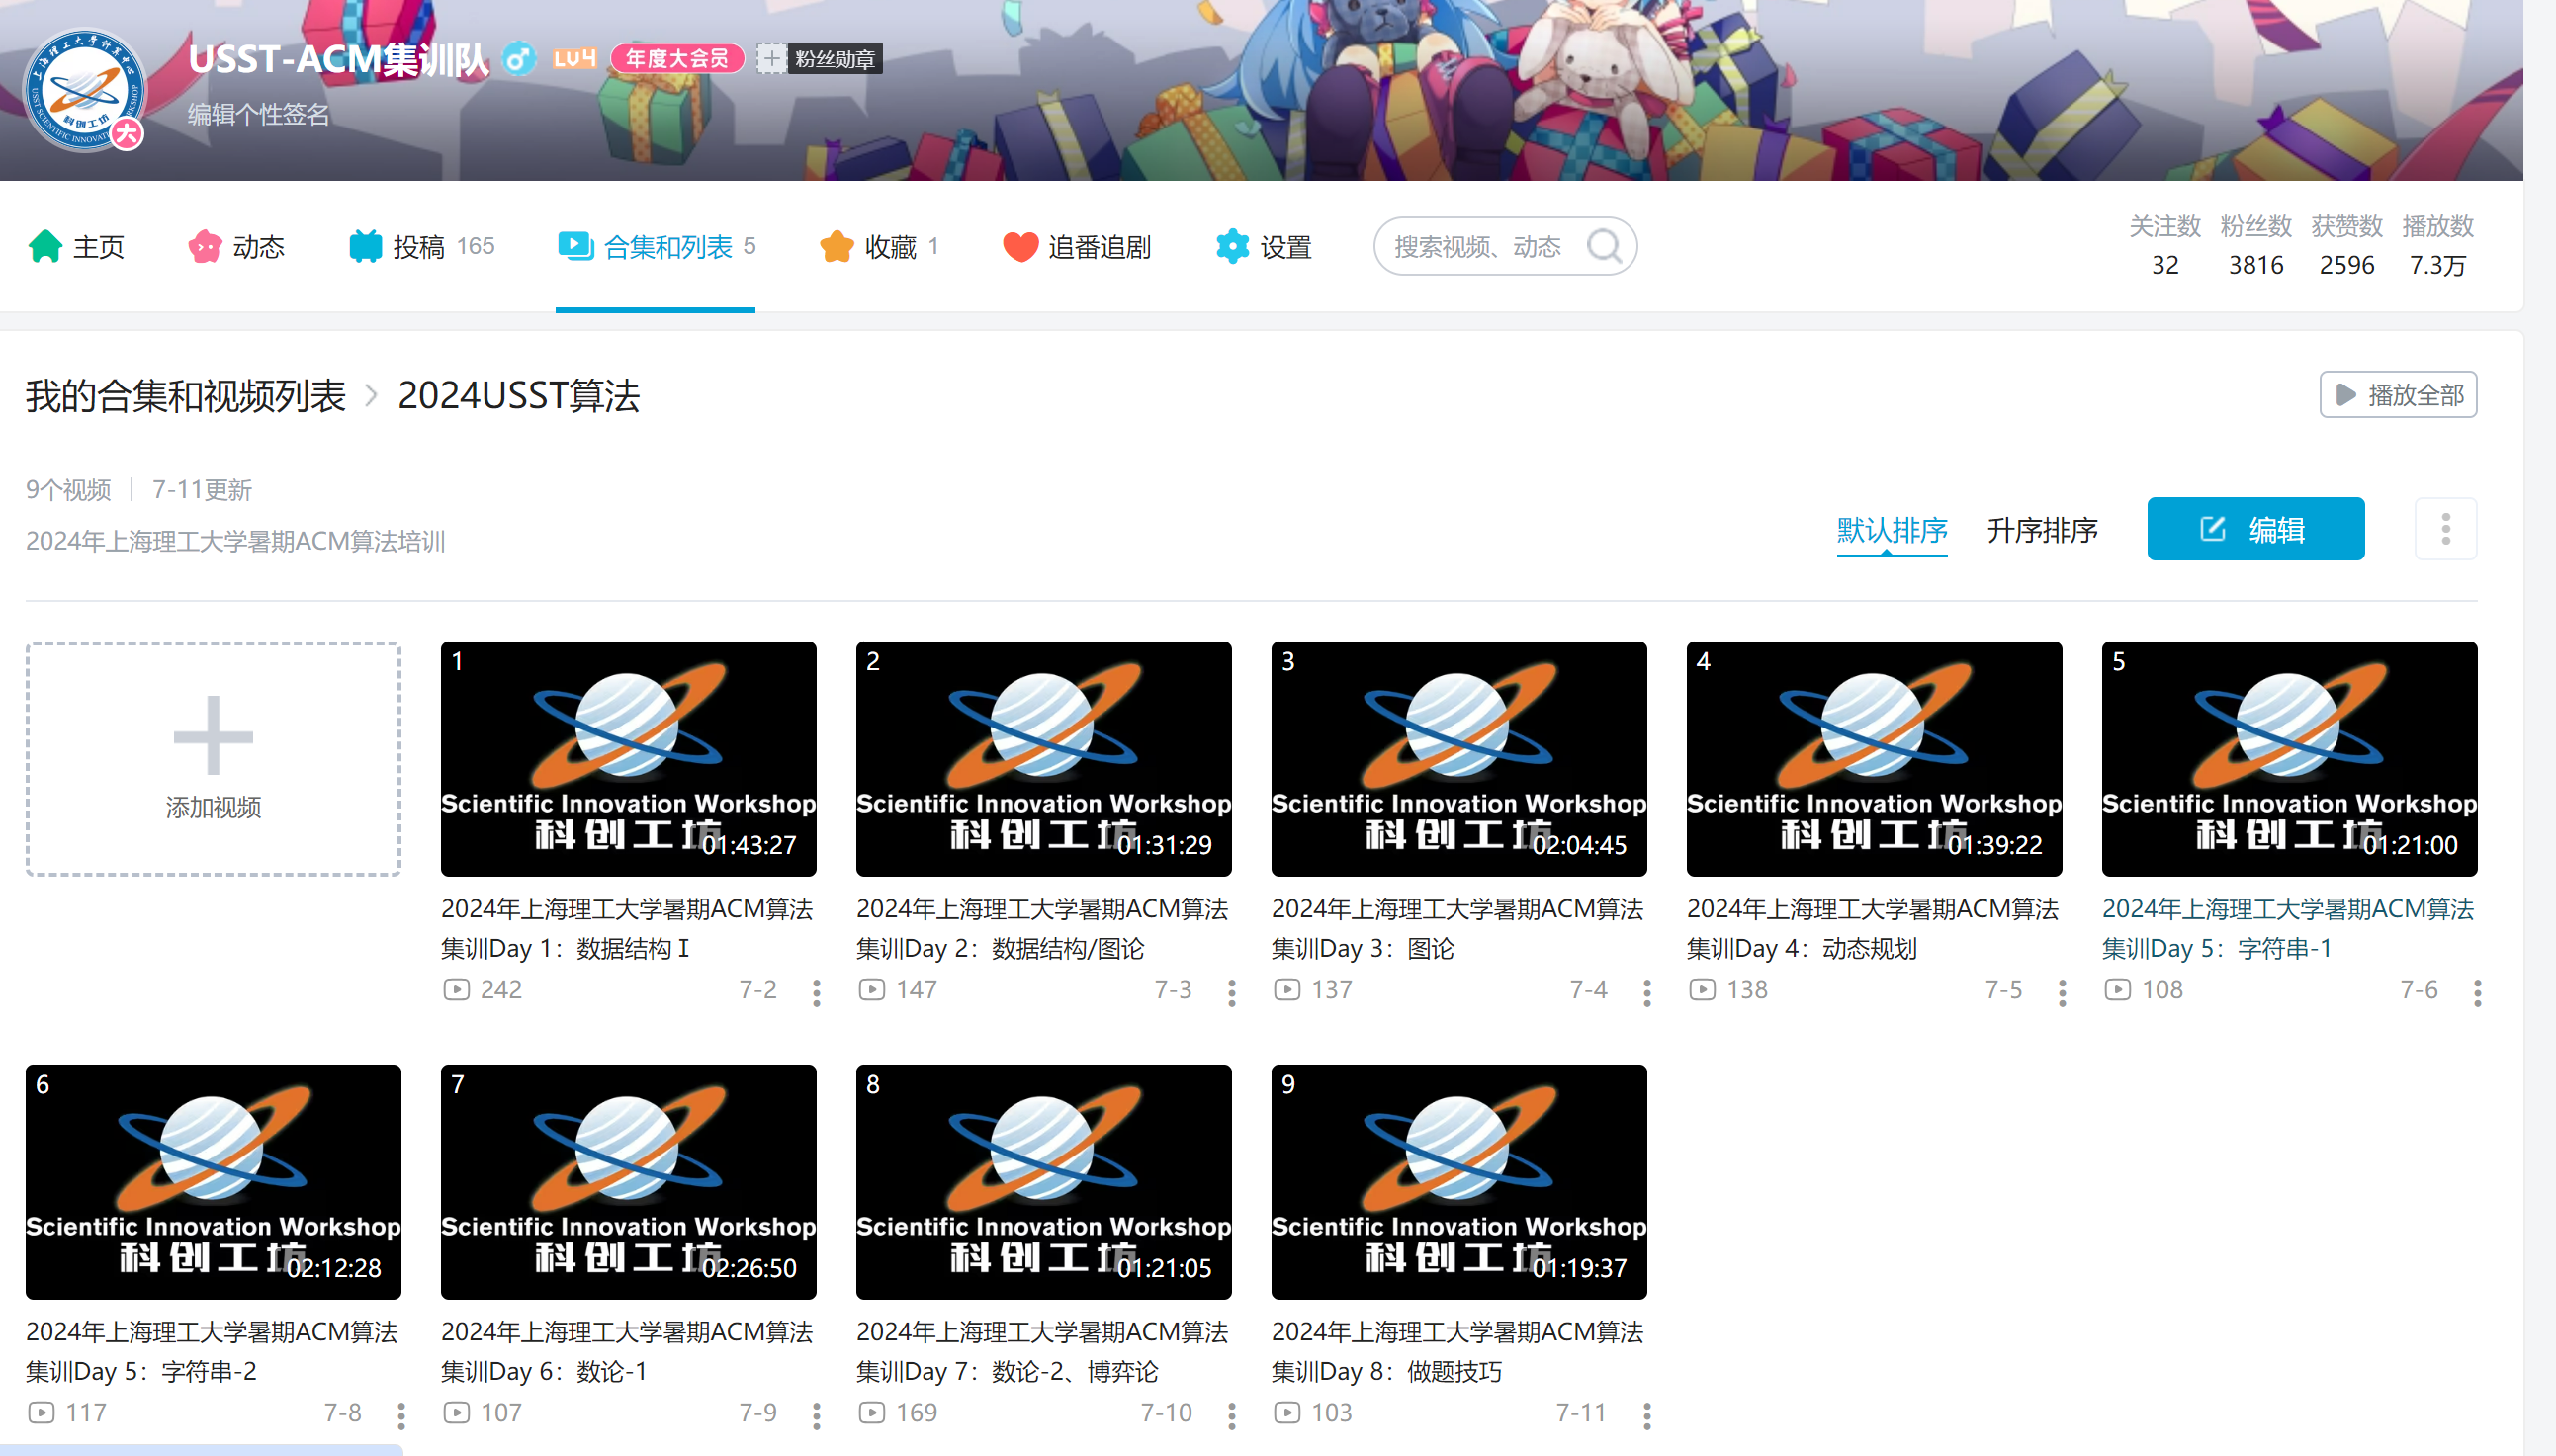The height and width of the screenshot is (1456, 2556).
Task: Go back to my collections breadcrumb link
Action: 185,396
